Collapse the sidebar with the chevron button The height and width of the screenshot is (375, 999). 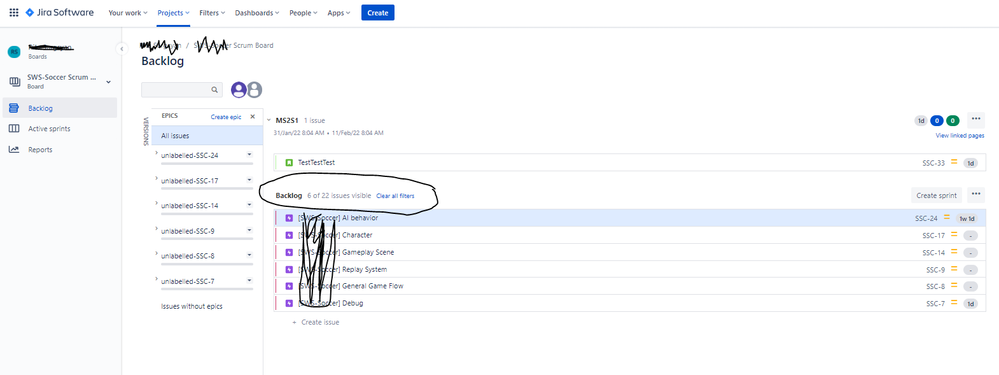tap(121, 49)
